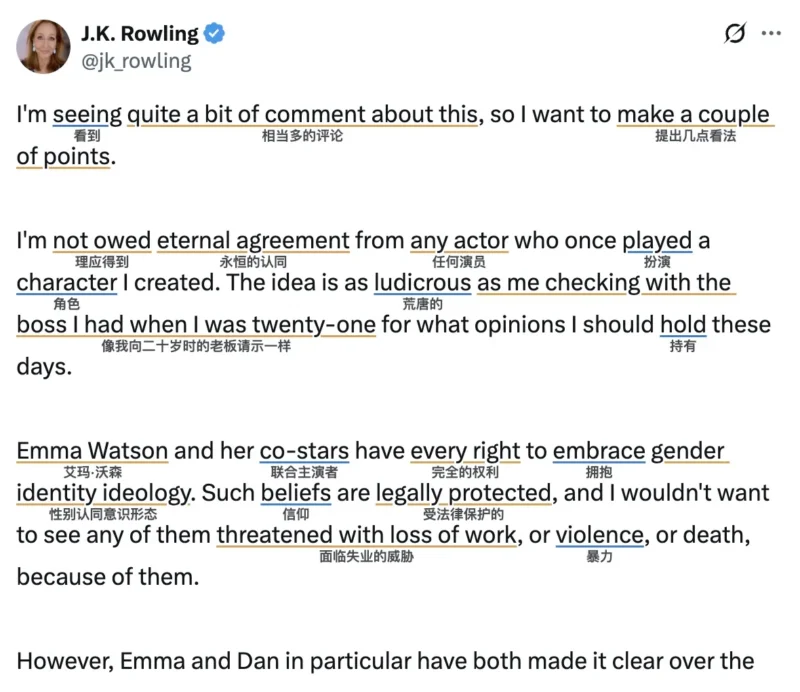This screenshot has width=800, height=692.
Task: Click the underlined word "ludicrous"
Action: click(422, 282)
